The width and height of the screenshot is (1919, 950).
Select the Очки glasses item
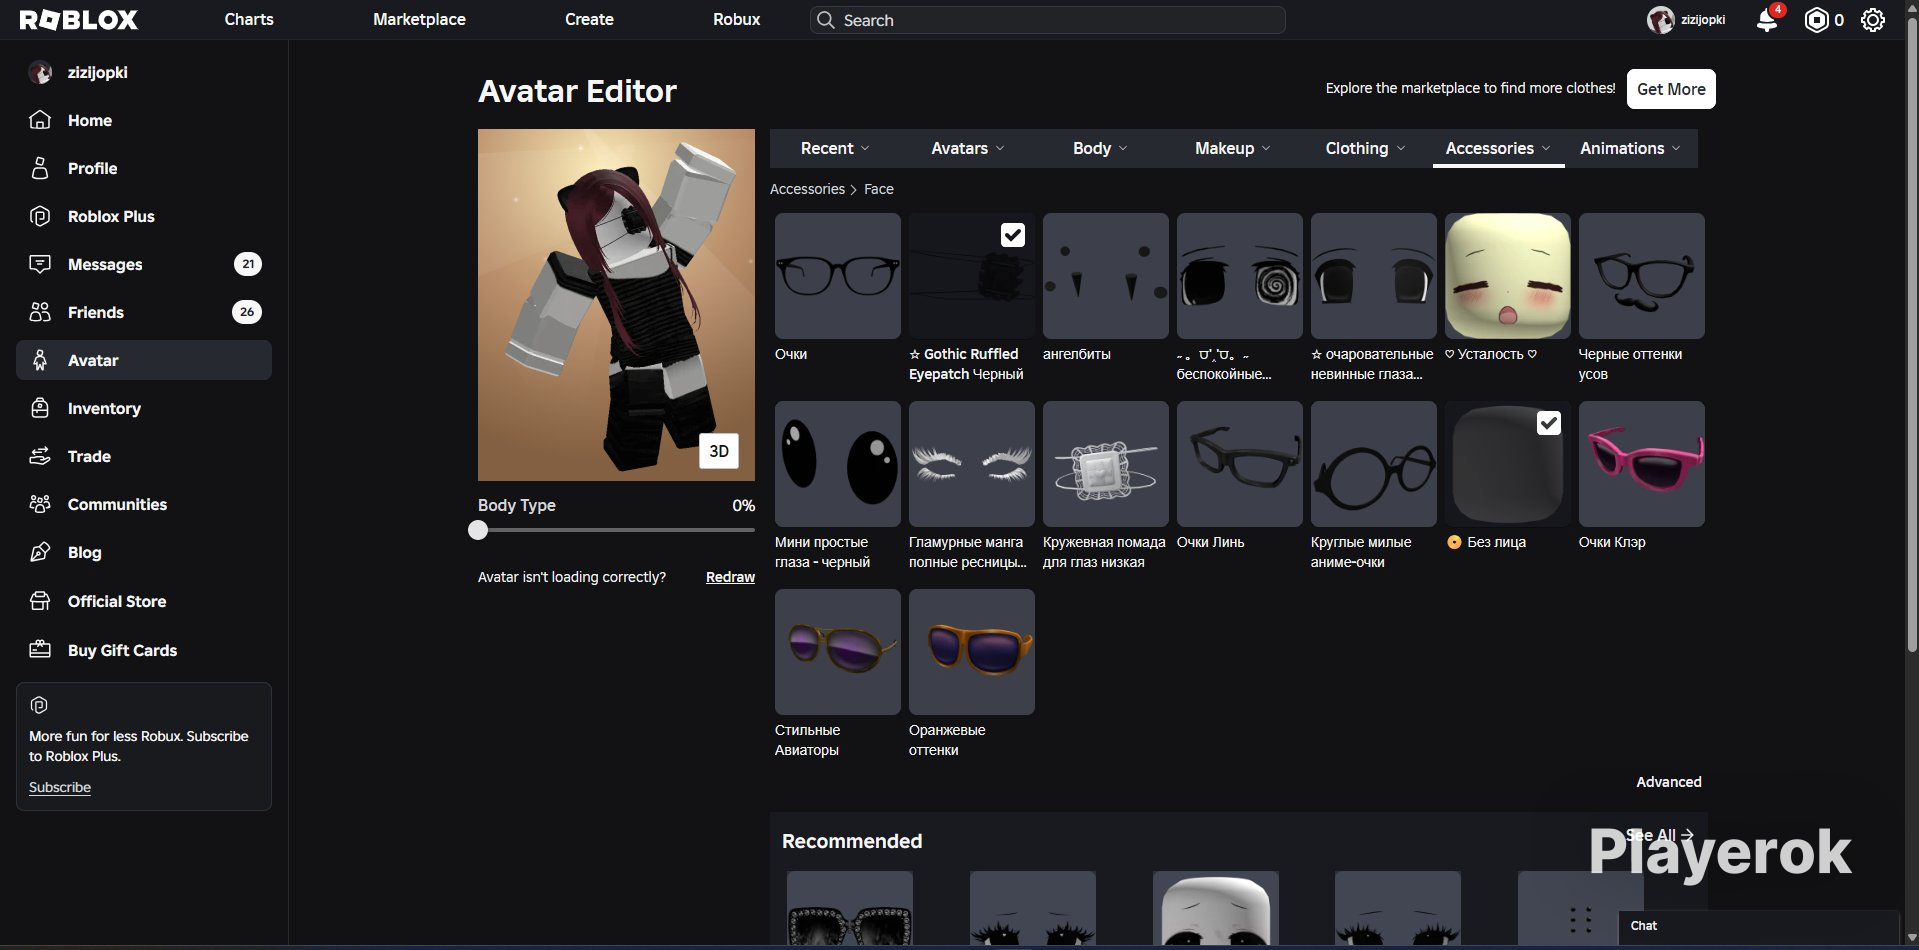(838, 276)
